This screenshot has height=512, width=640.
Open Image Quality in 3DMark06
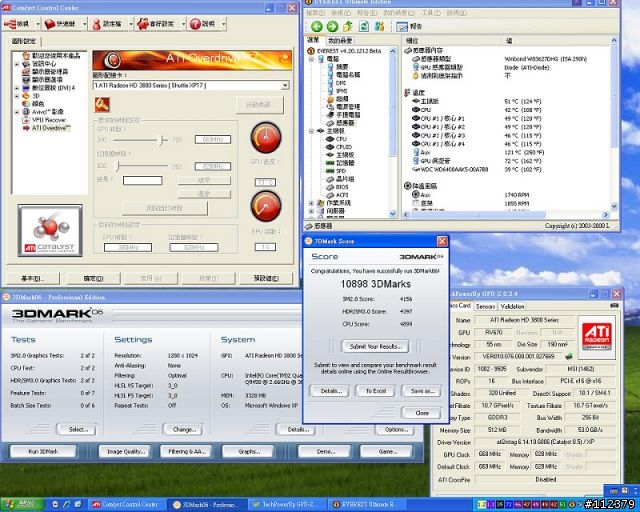tap(125, 452)
